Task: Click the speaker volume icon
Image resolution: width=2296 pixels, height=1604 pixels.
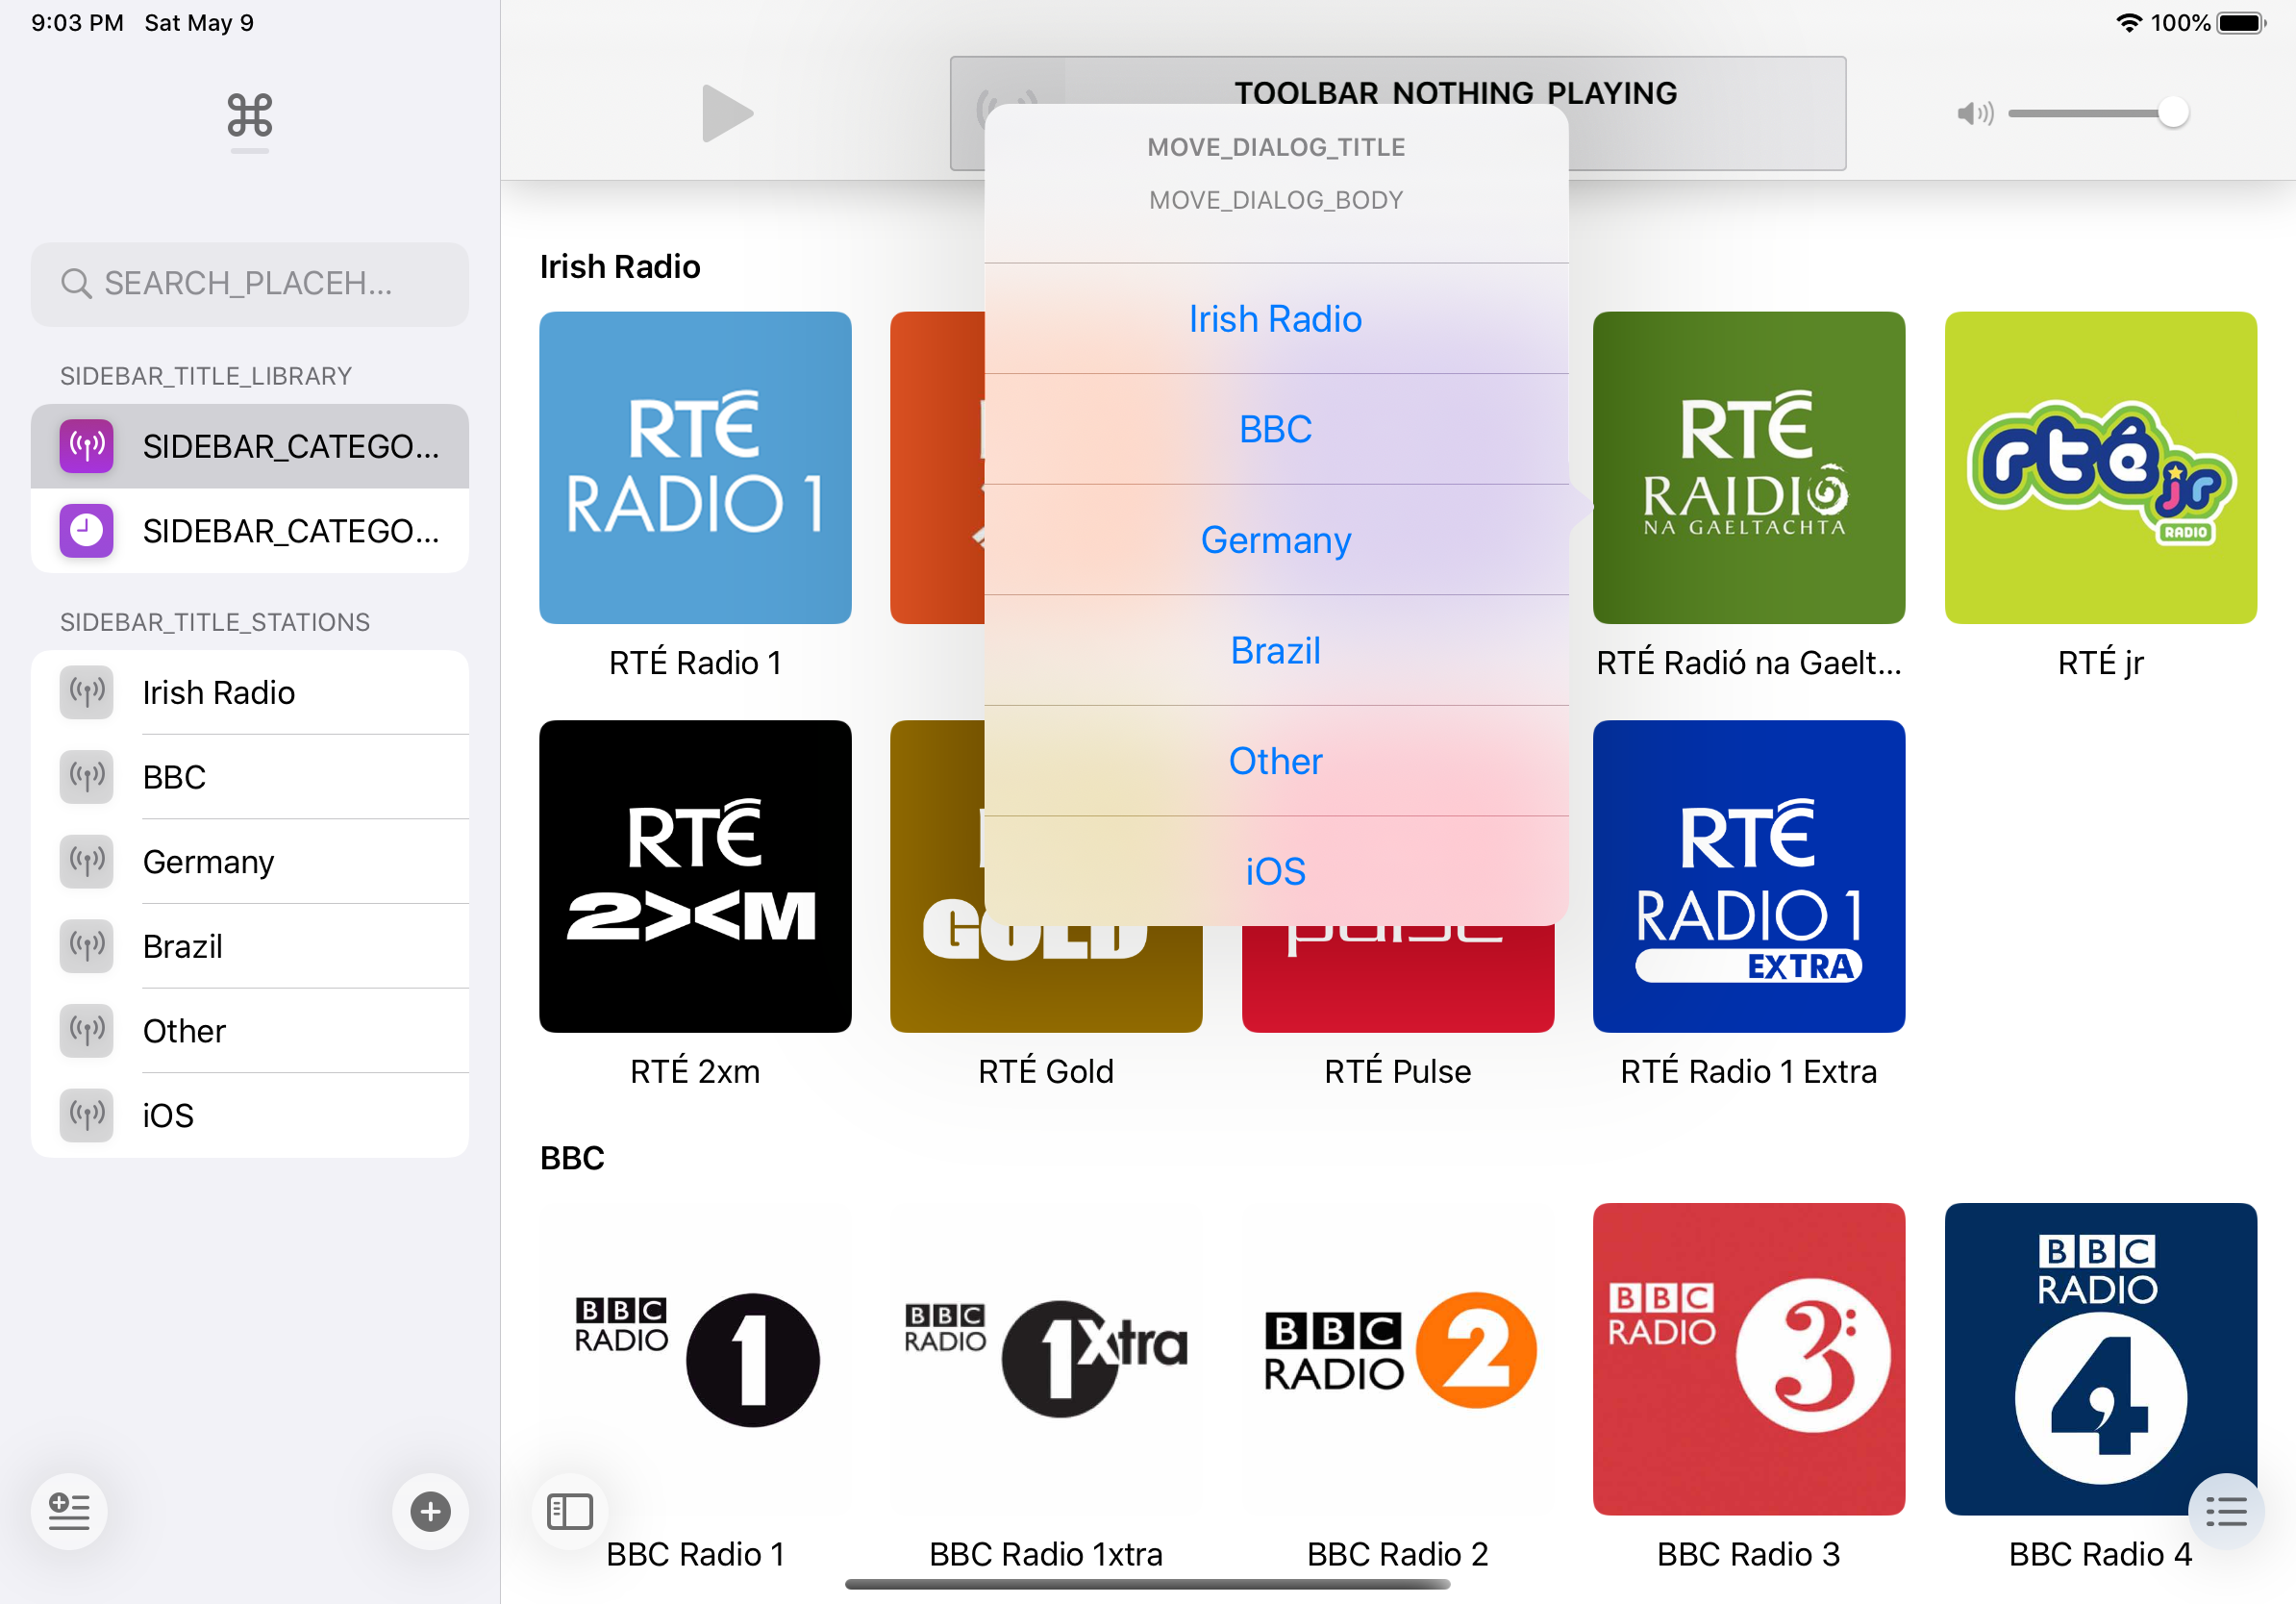Action: (1974, 113)
